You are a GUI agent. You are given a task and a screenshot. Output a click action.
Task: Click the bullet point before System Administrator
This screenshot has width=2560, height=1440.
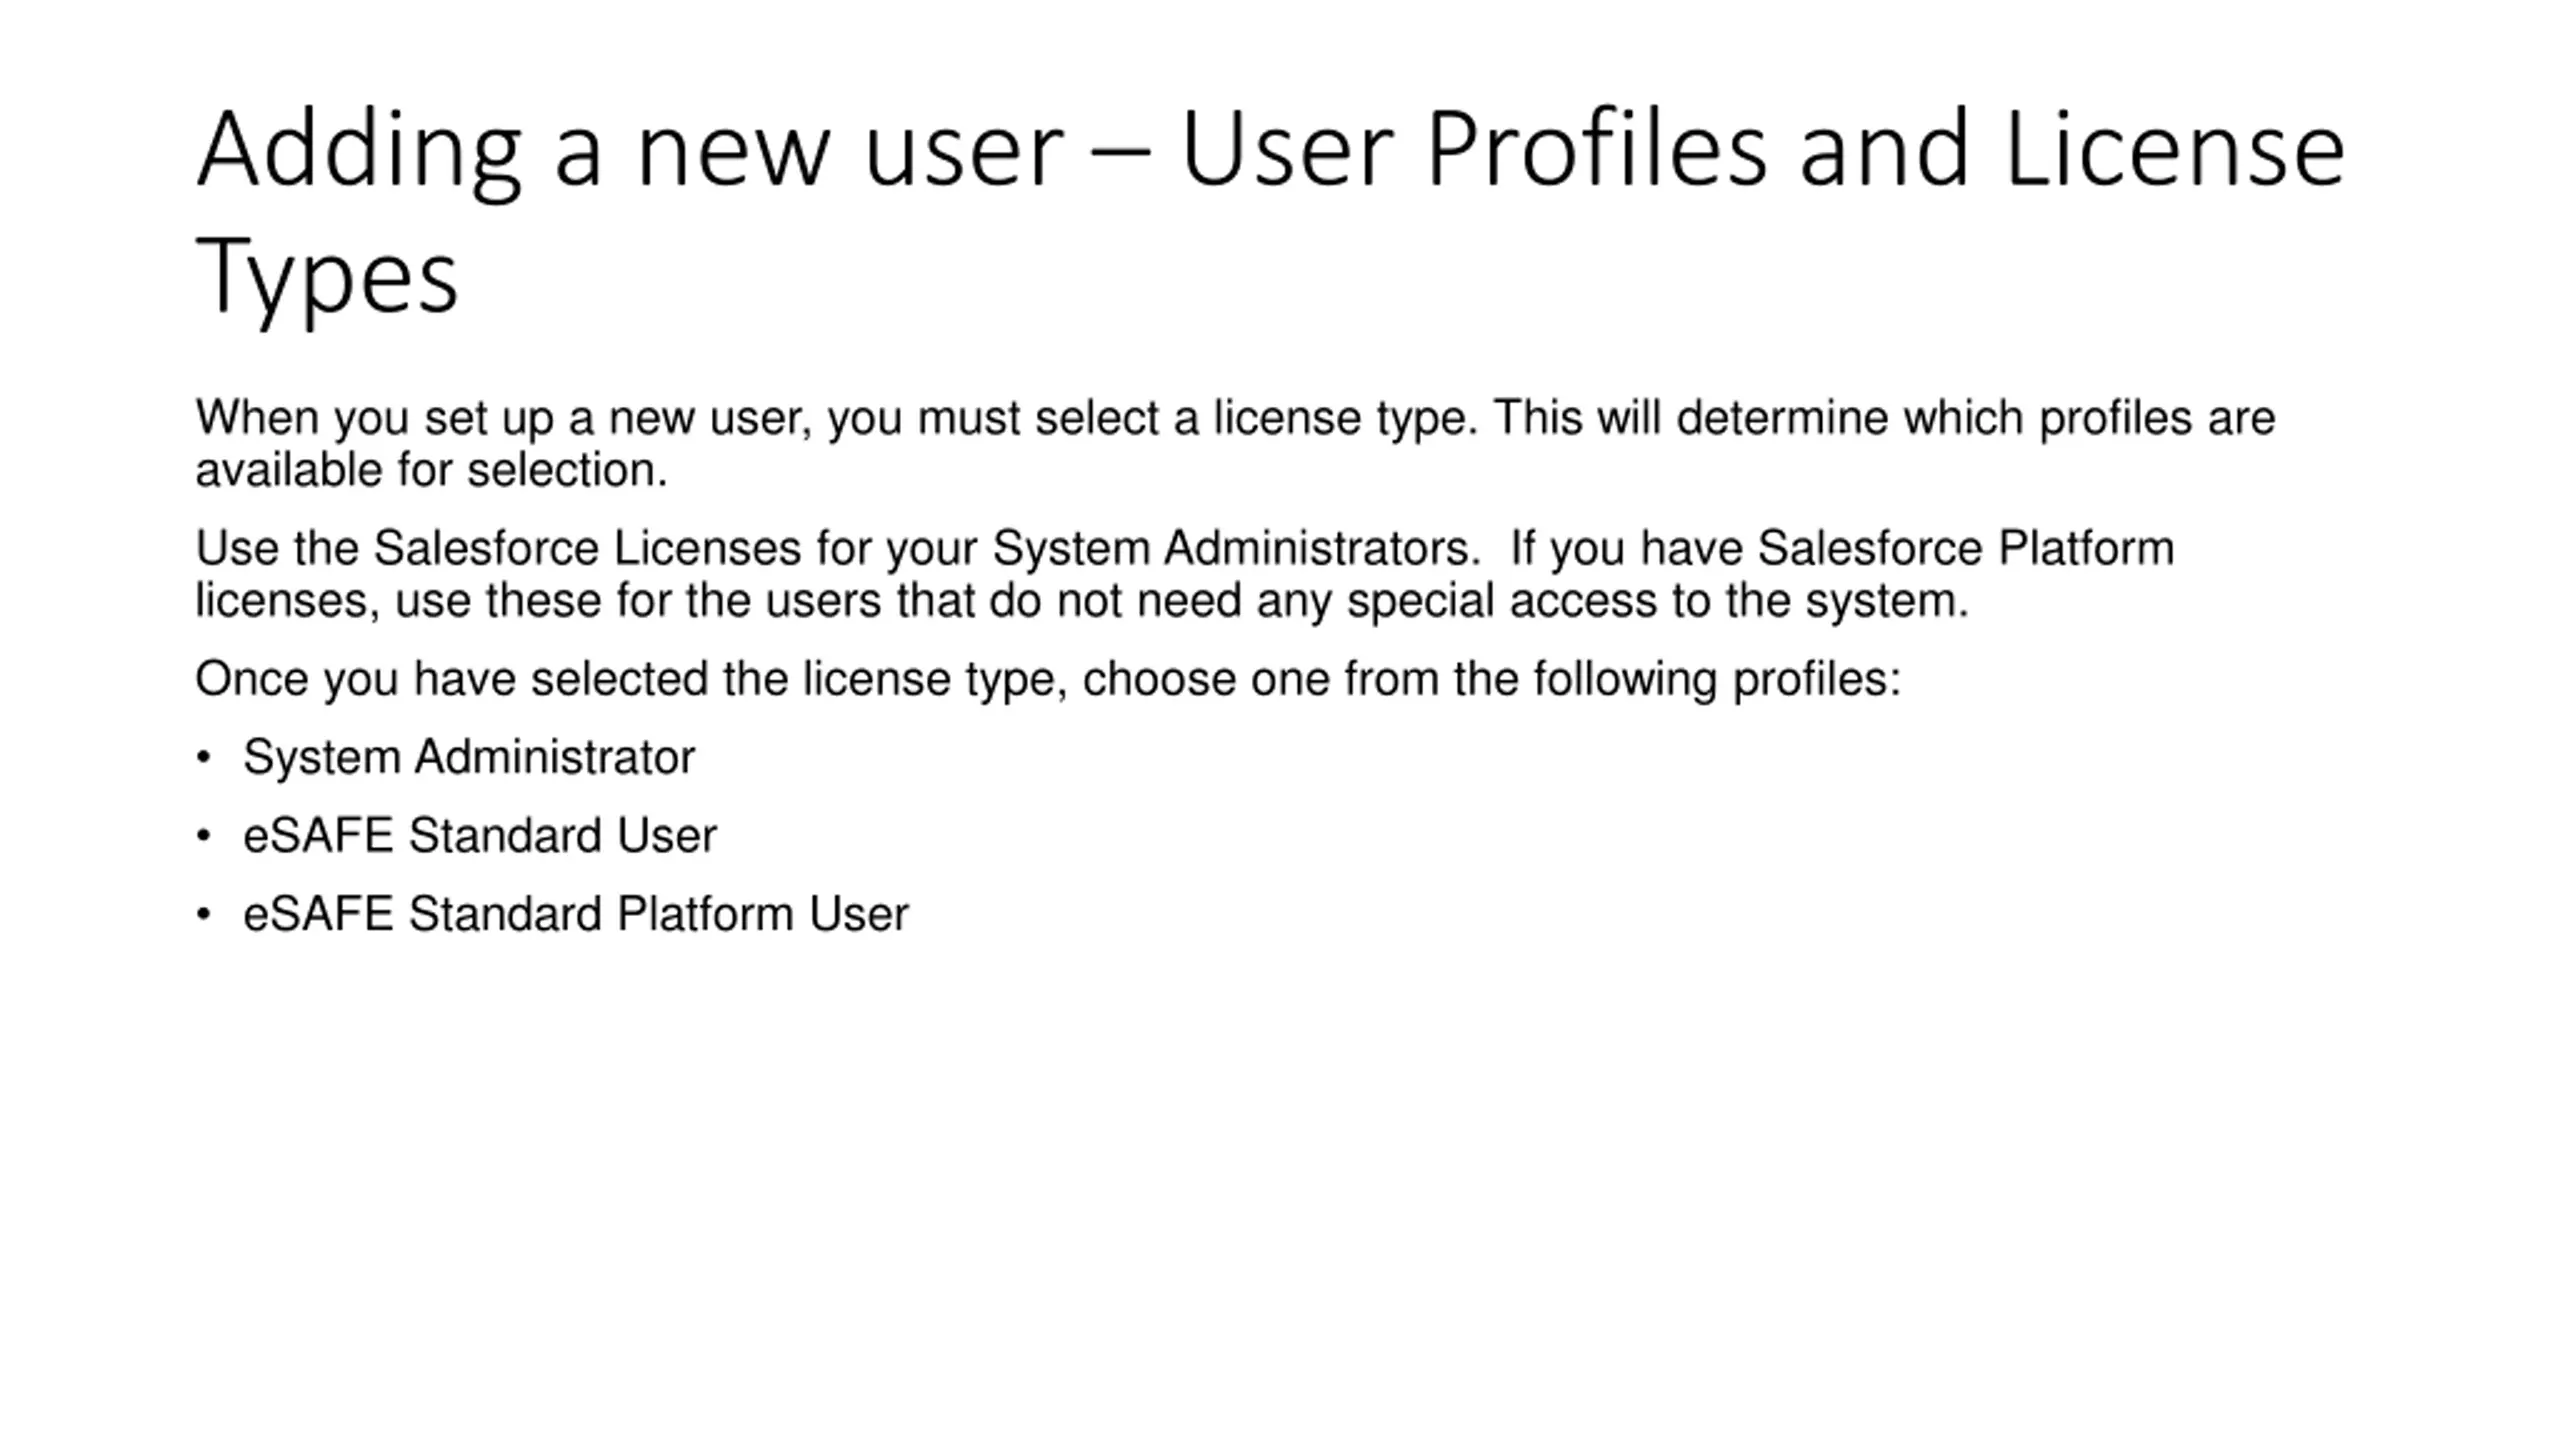point(204,757)
